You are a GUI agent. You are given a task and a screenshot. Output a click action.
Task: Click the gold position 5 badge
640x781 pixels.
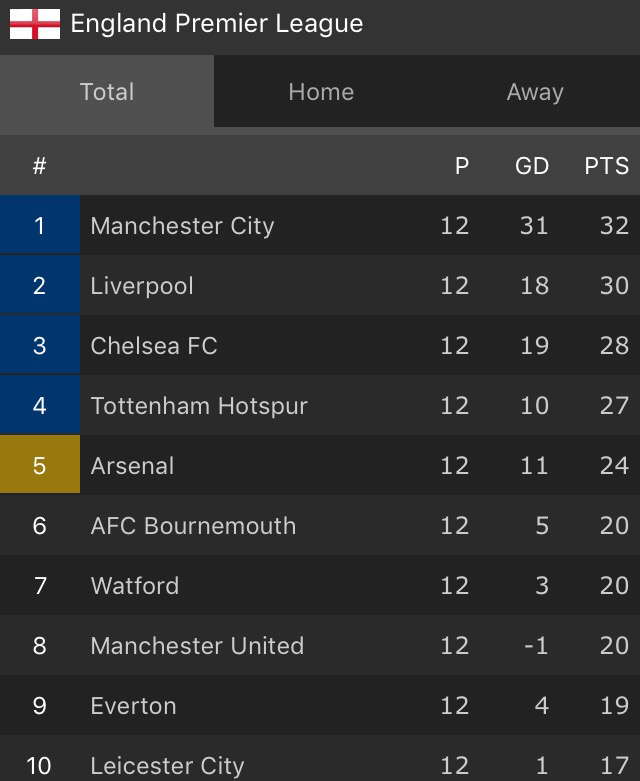(x=39, y=466)
